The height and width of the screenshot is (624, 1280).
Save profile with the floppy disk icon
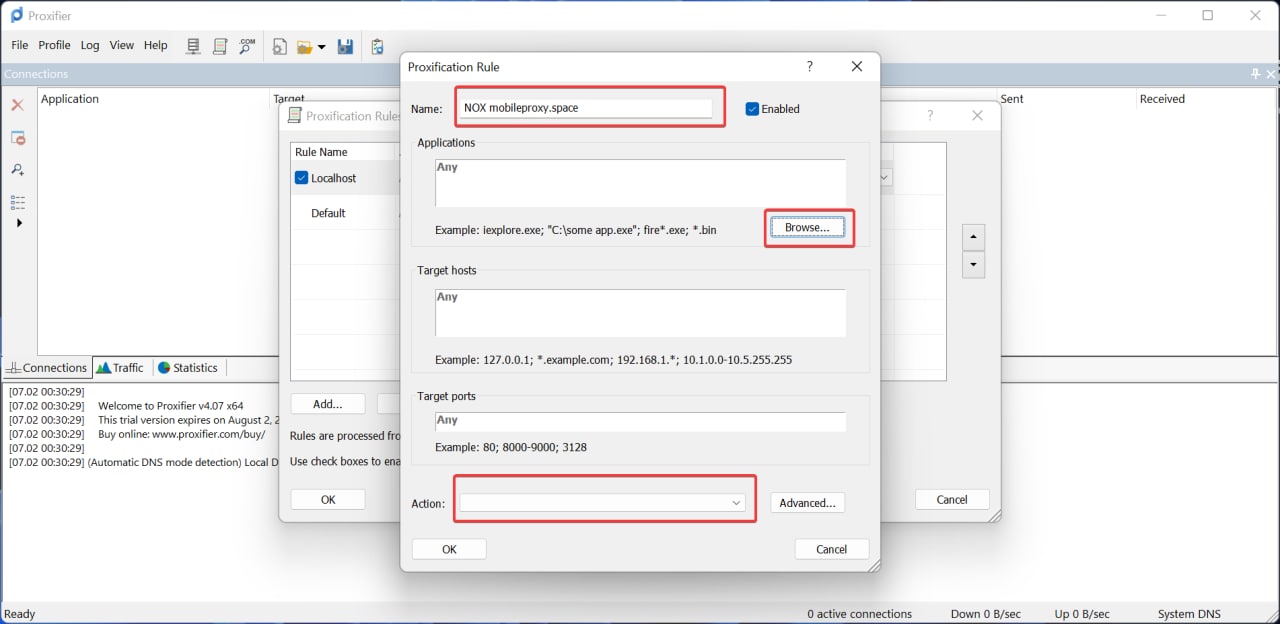345,46
